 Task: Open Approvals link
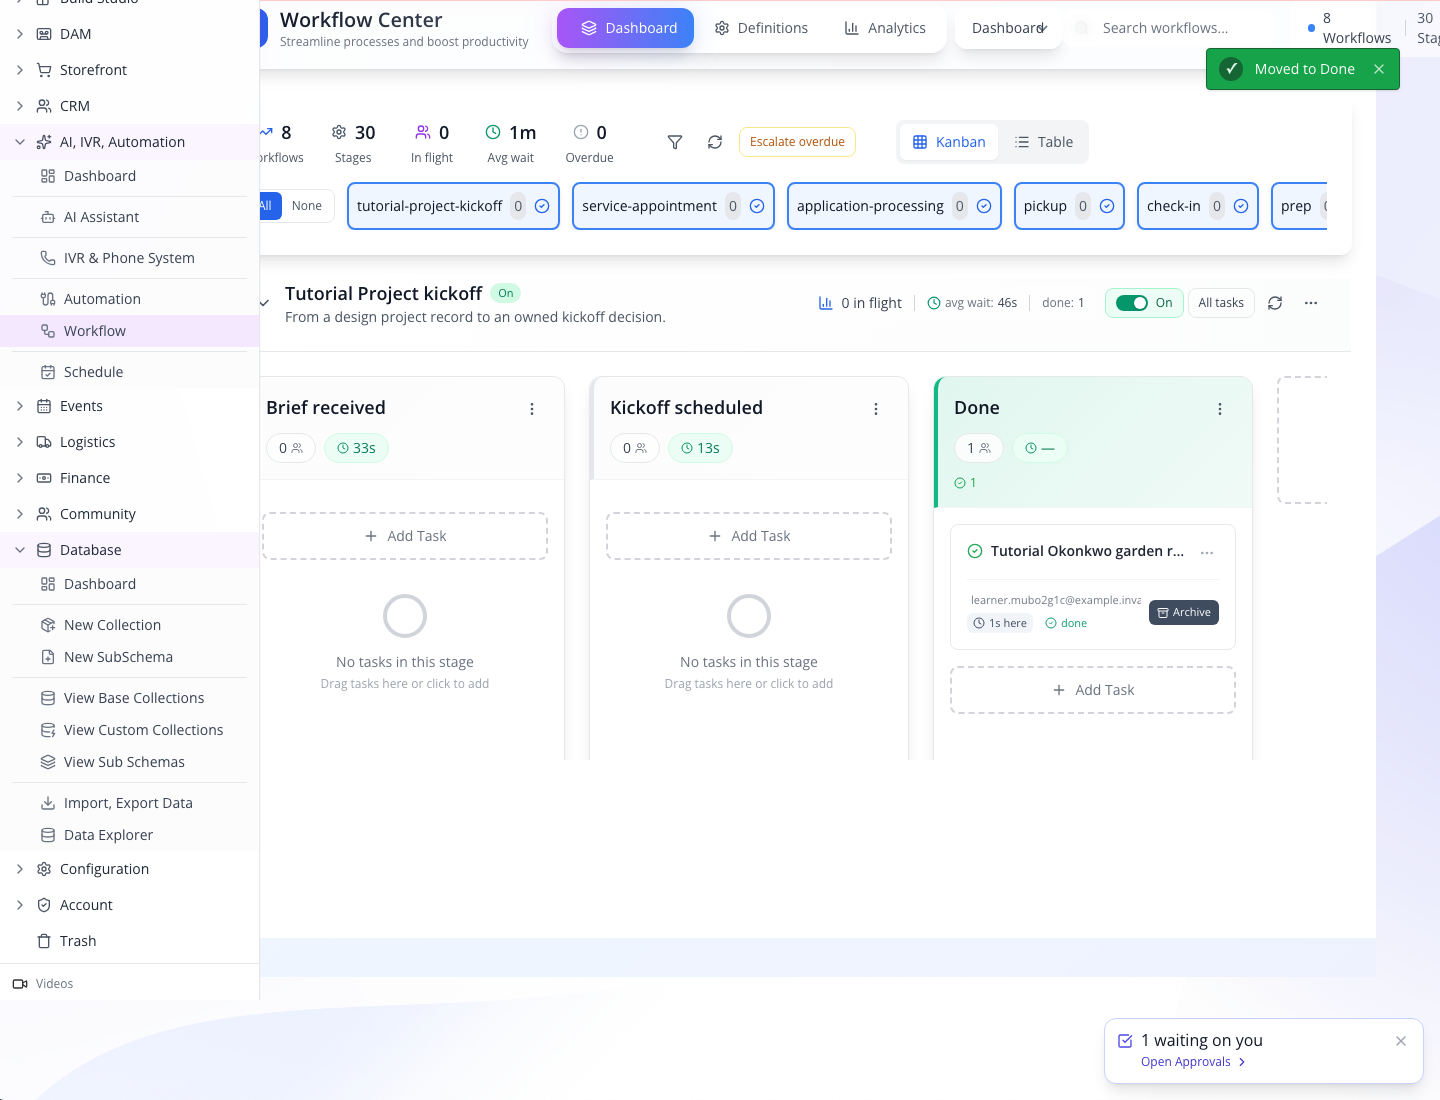[1193, 1062]
